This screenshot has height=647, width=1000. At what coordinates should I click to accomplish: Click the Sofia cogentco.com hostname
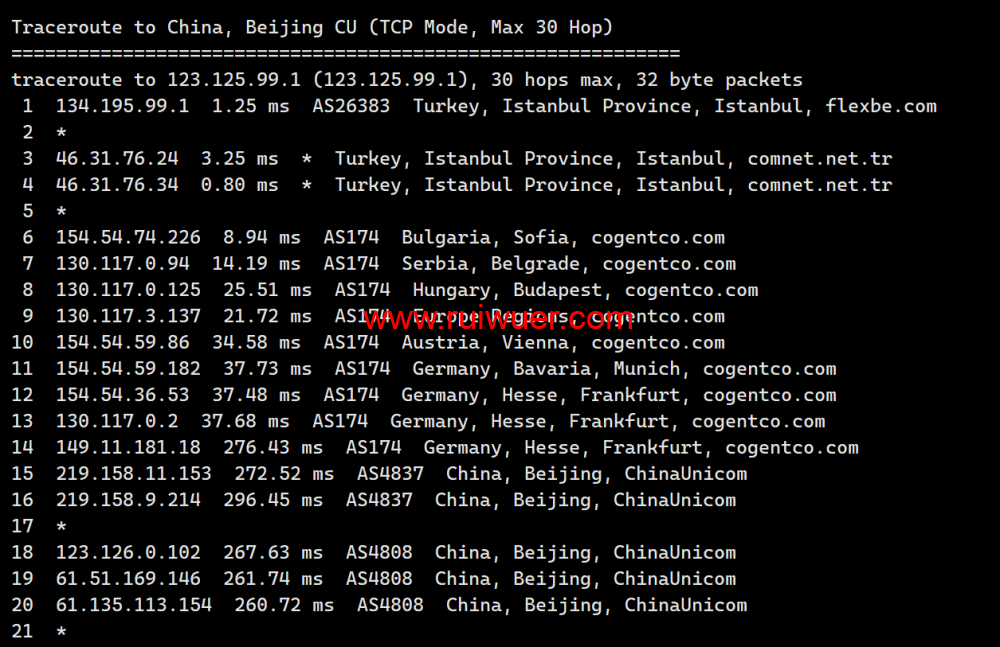[658, 238]
